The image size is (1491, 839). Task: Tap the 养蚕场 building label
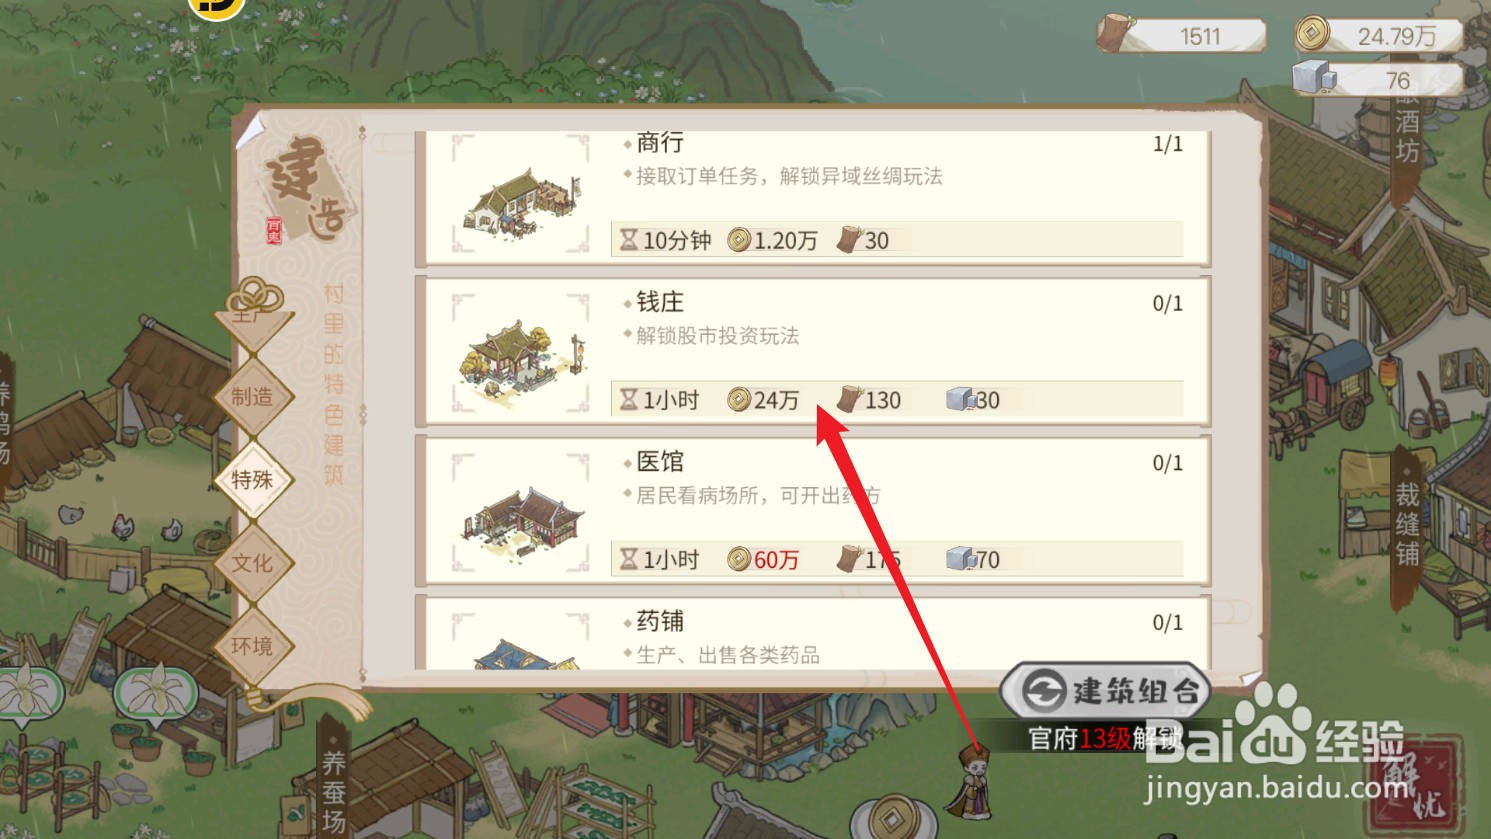coord(334,791)
